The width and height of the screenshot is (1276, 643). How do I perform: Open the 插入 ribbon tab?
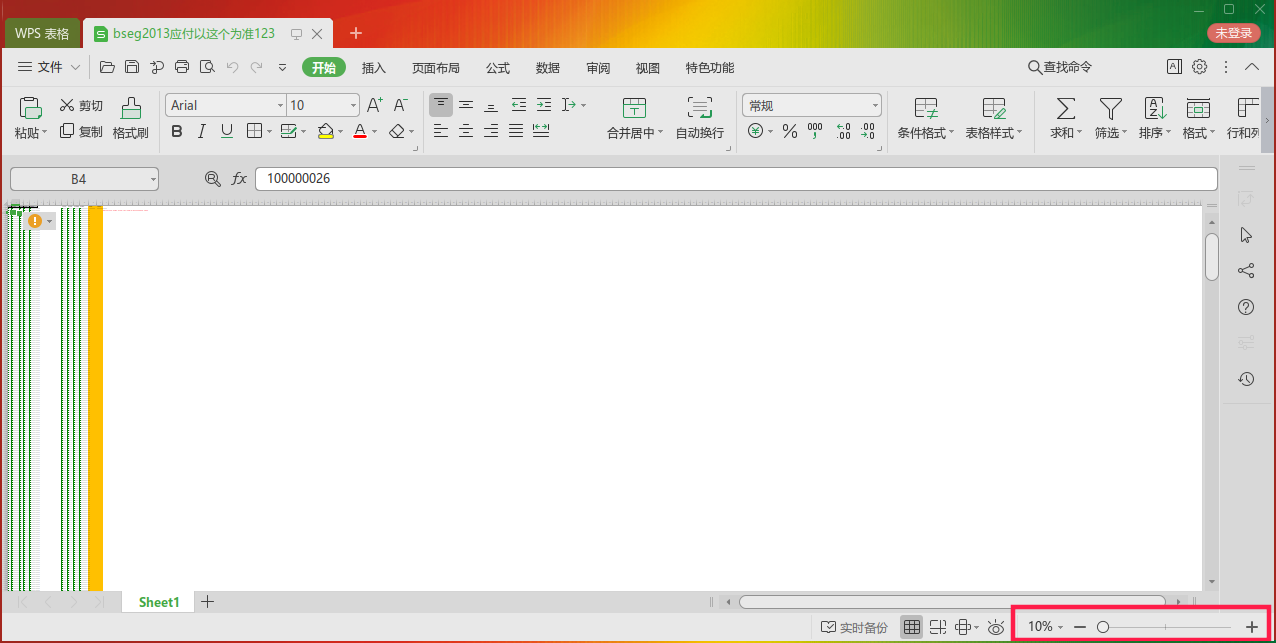pos(374,68)
